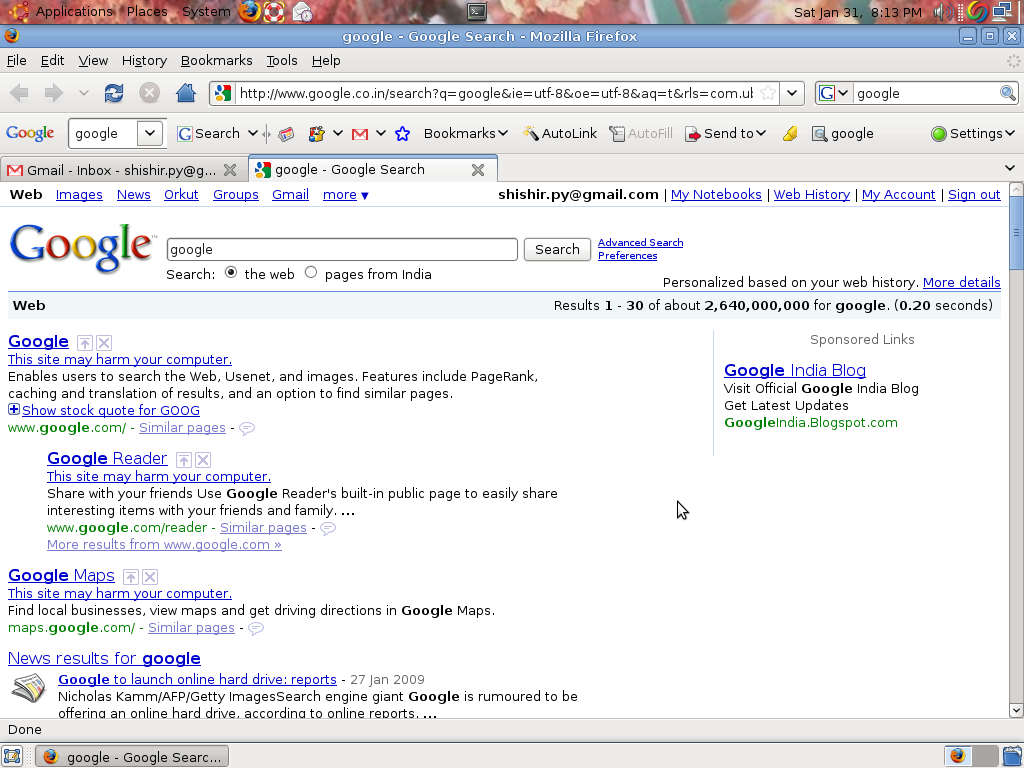Open the History menu

[x=144, y=61]
